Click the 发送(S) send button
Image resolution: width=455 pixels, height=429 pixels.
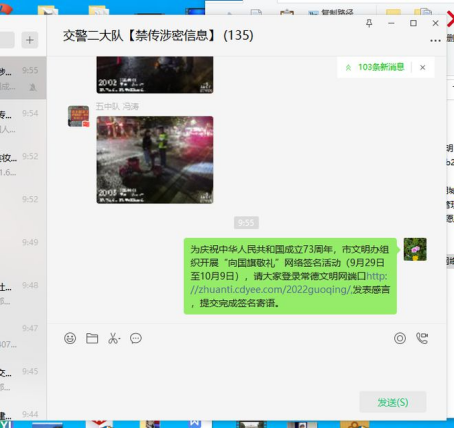click(393, 402)
